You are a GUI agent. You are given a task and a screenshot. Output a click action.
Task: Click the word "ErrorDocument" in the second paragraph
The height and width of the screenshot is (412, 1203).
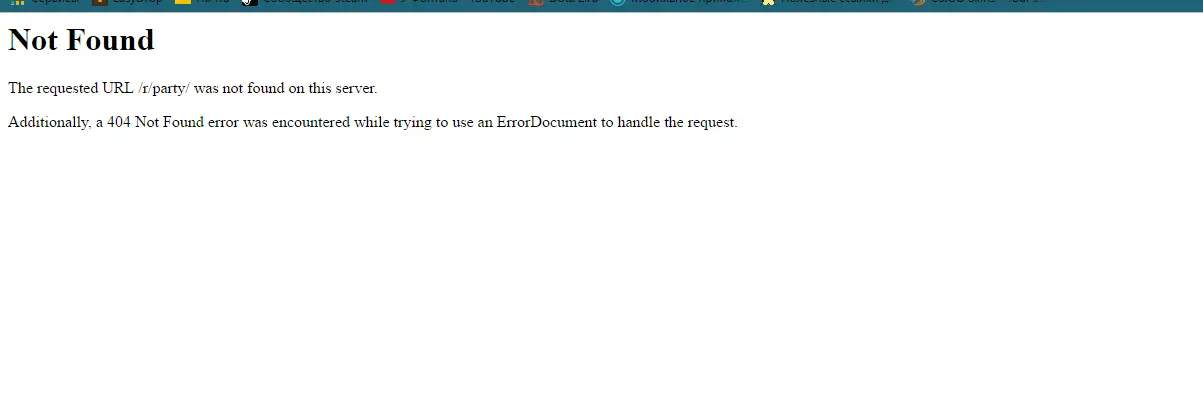547,123
